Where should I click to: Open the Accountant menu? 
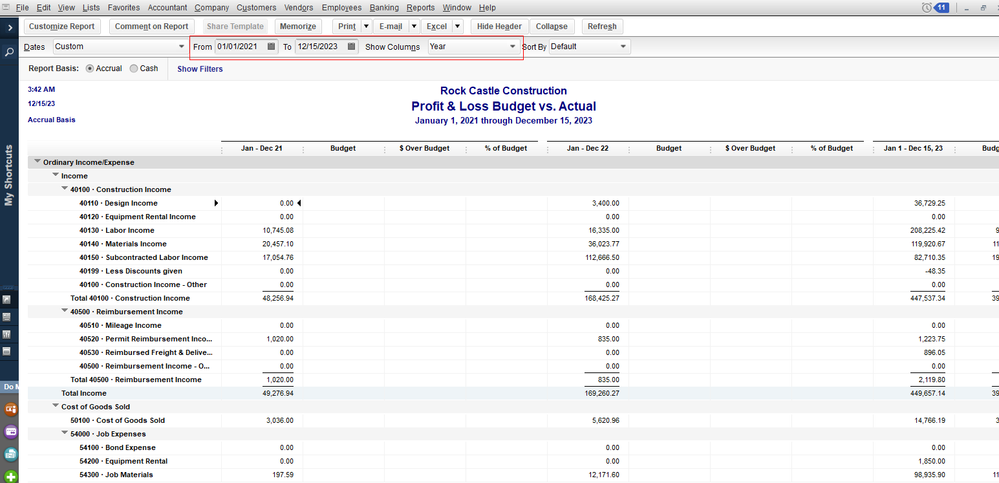tap(168, 8)
